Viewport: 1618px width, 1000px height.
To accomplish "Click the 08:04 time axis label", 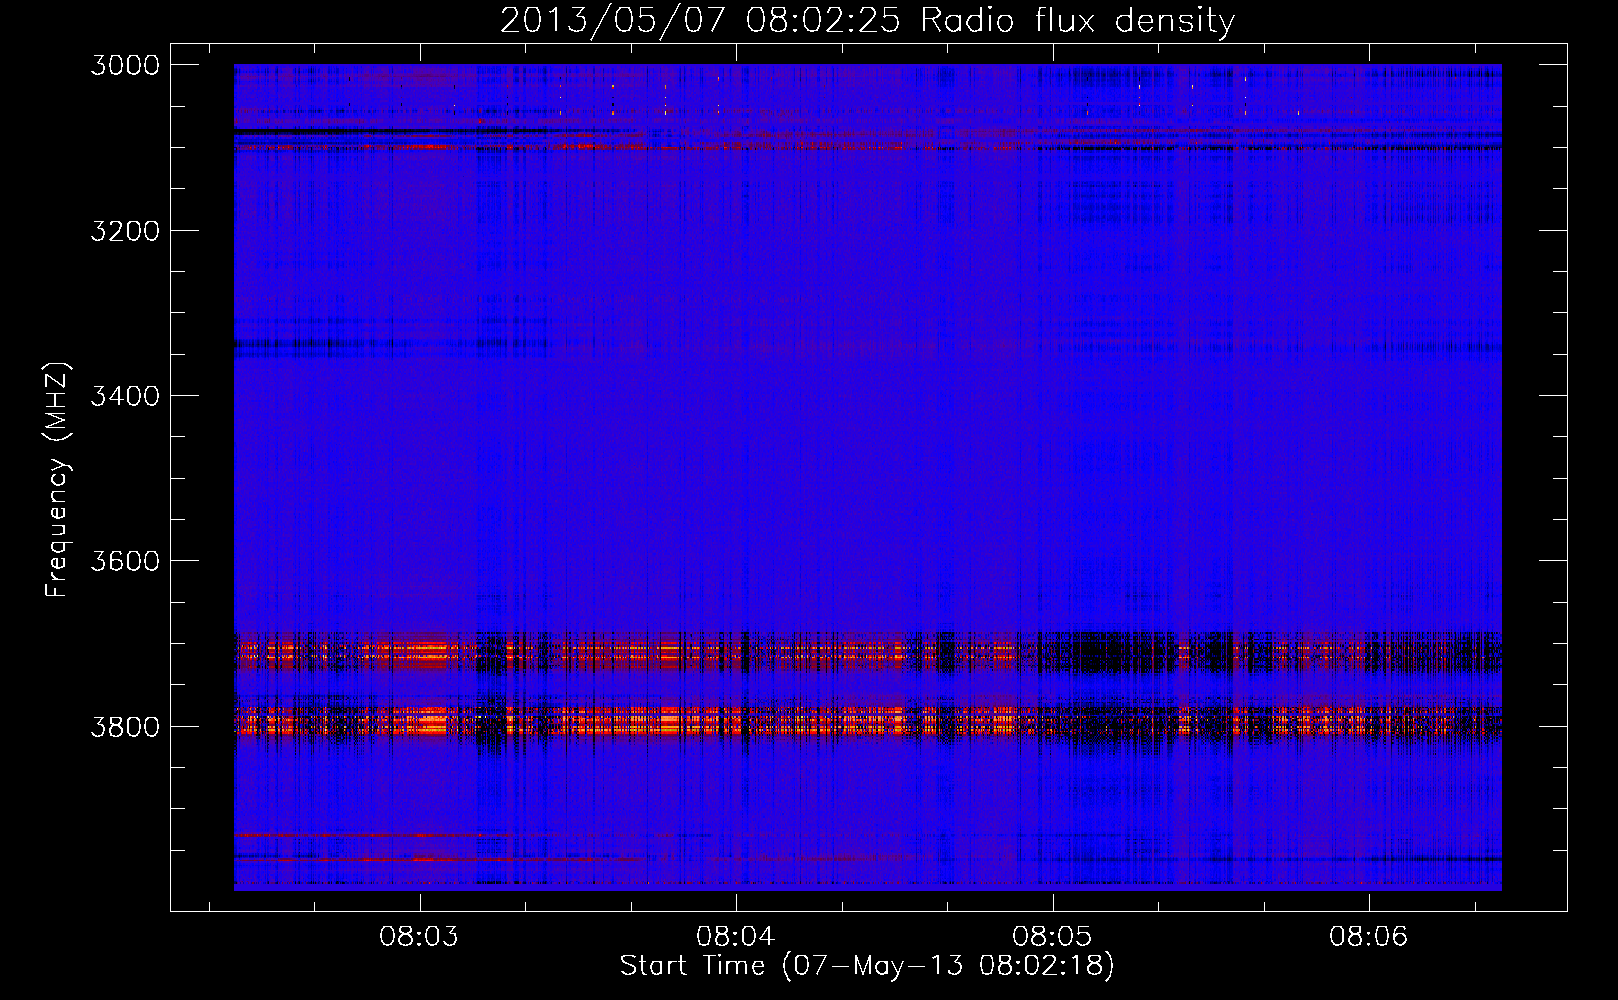I will [736, 936].
